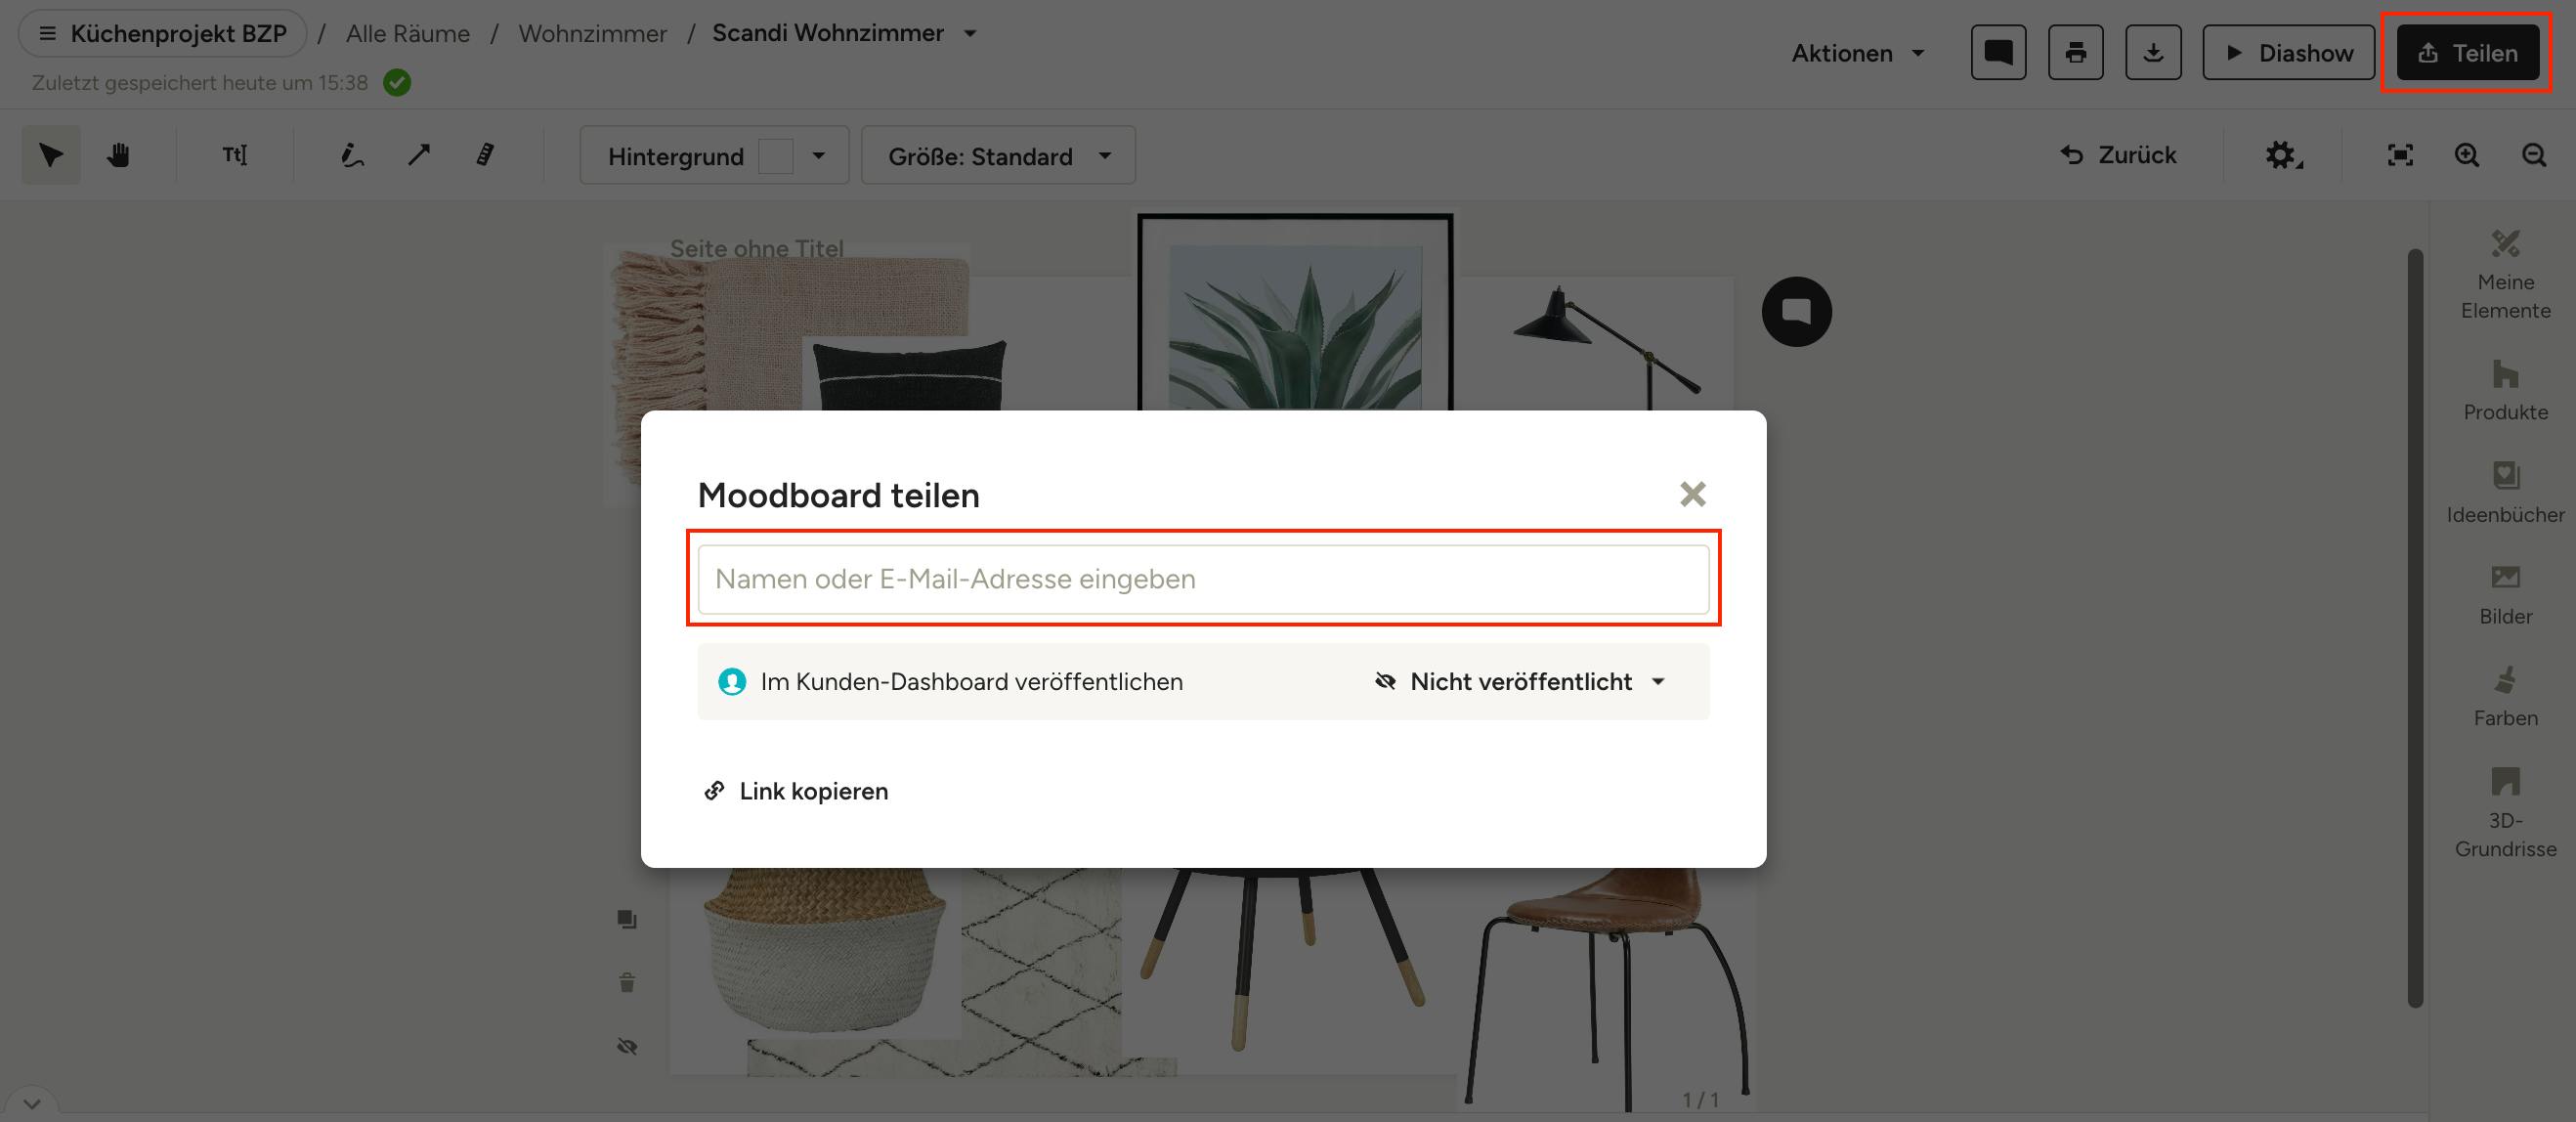Activate the text tool

235,155
